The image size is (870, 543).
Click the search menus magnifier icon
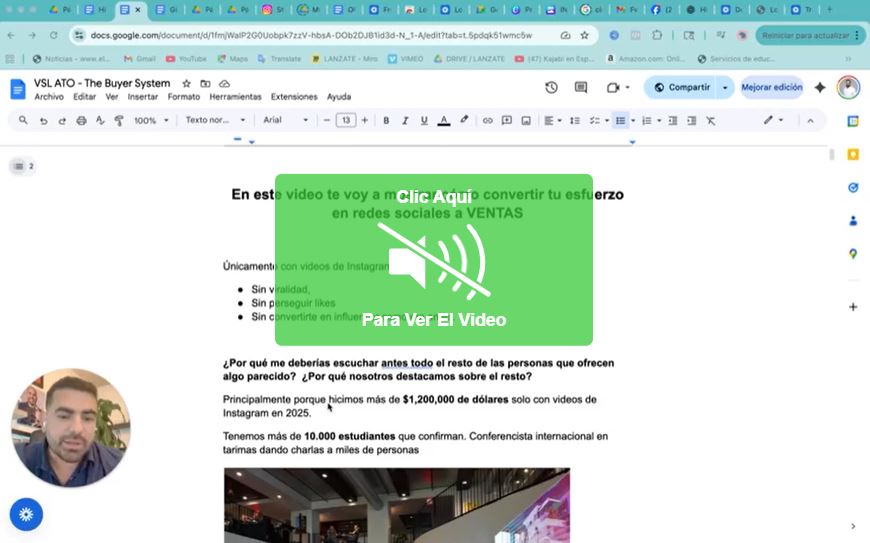tap(23, 120)
